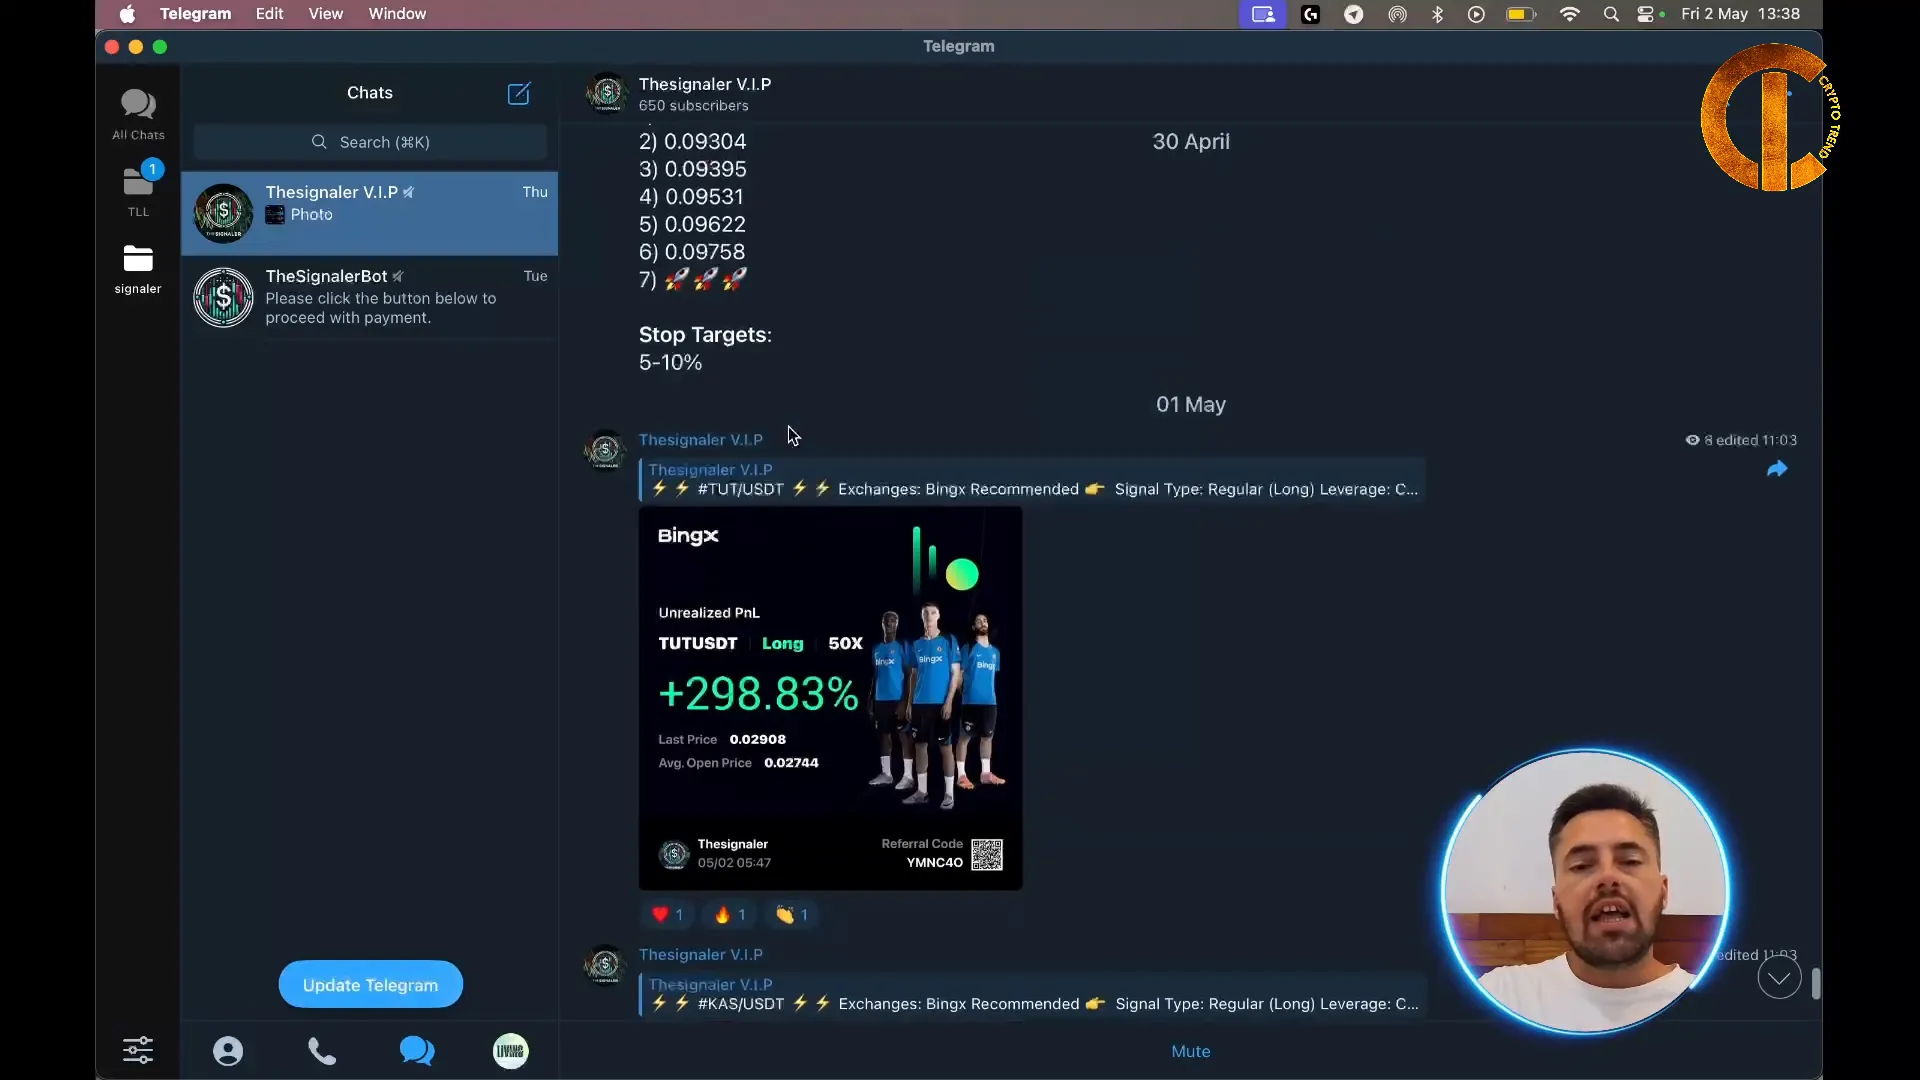Open Spotlight search in the menu bar
This screenshot has width=1920, height=1080.
1611,14
